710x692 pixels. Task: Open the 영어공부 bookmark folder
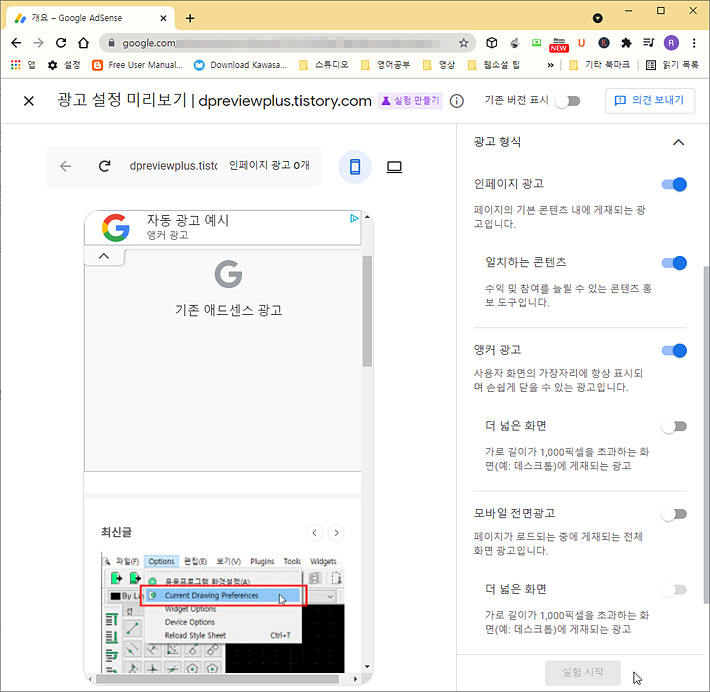[x=385, y=65]
